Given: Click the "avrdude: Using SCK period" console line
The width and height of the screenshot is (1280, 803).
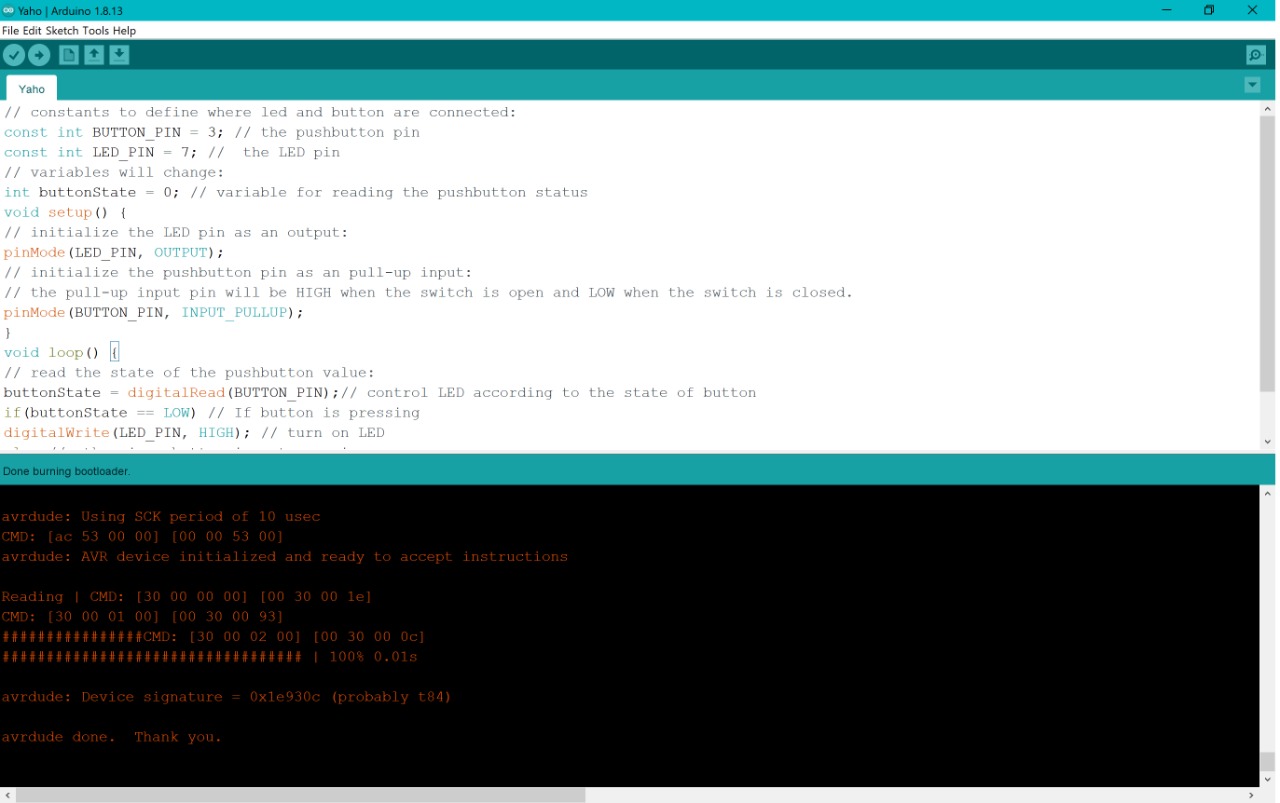Looking at the screenshot, I should [161, 516].
